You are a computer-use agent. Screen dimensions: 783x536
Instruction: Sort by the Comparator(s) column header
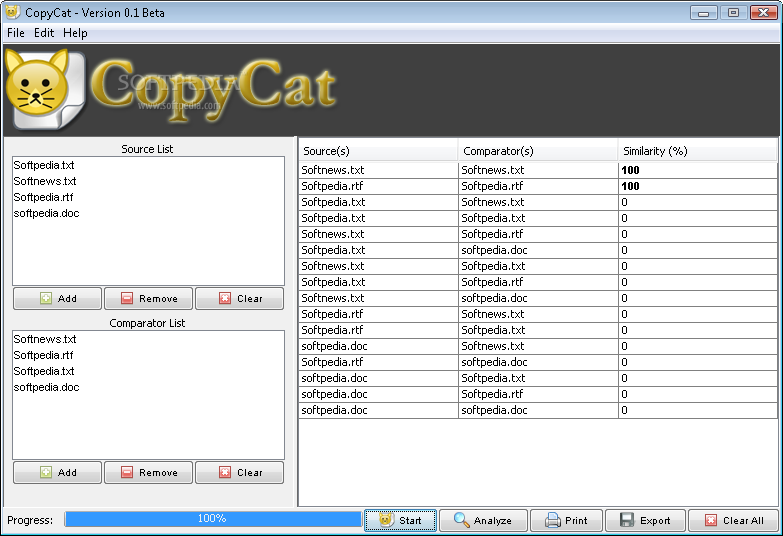(x=538, y=151)
